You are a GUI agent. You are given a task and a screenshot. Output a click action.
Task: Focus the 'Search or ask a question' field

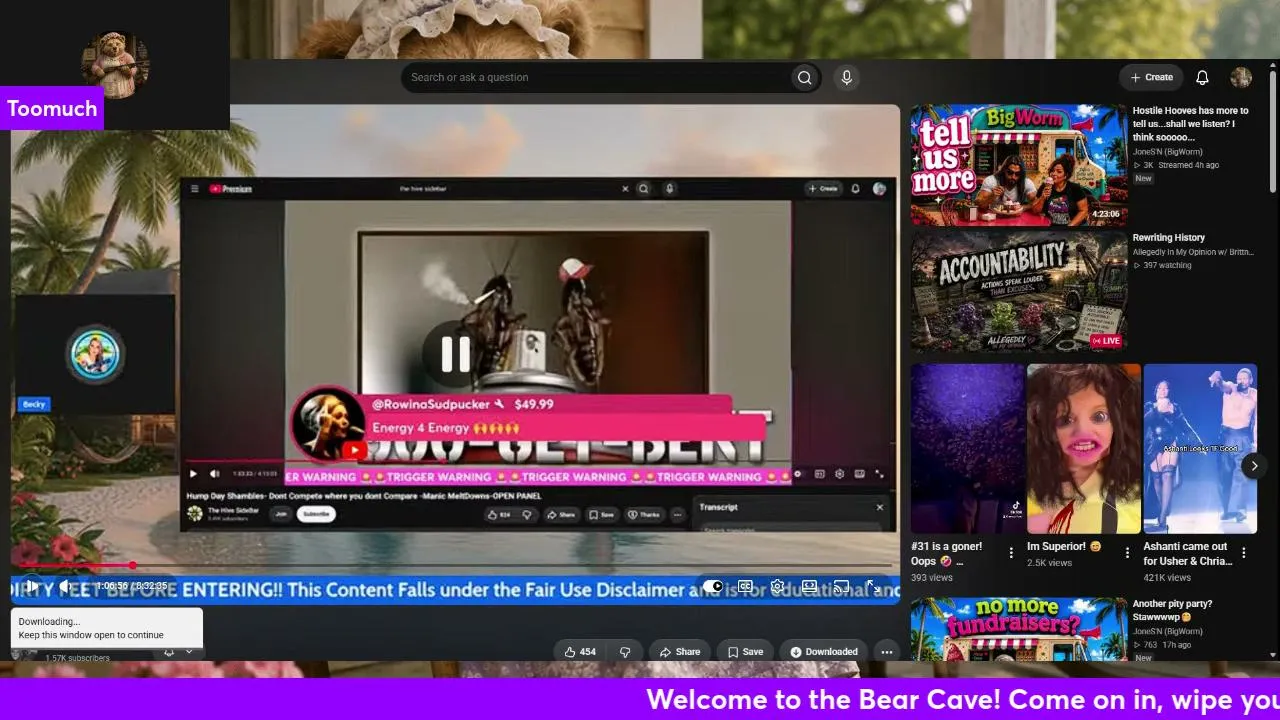click(597, 78)
